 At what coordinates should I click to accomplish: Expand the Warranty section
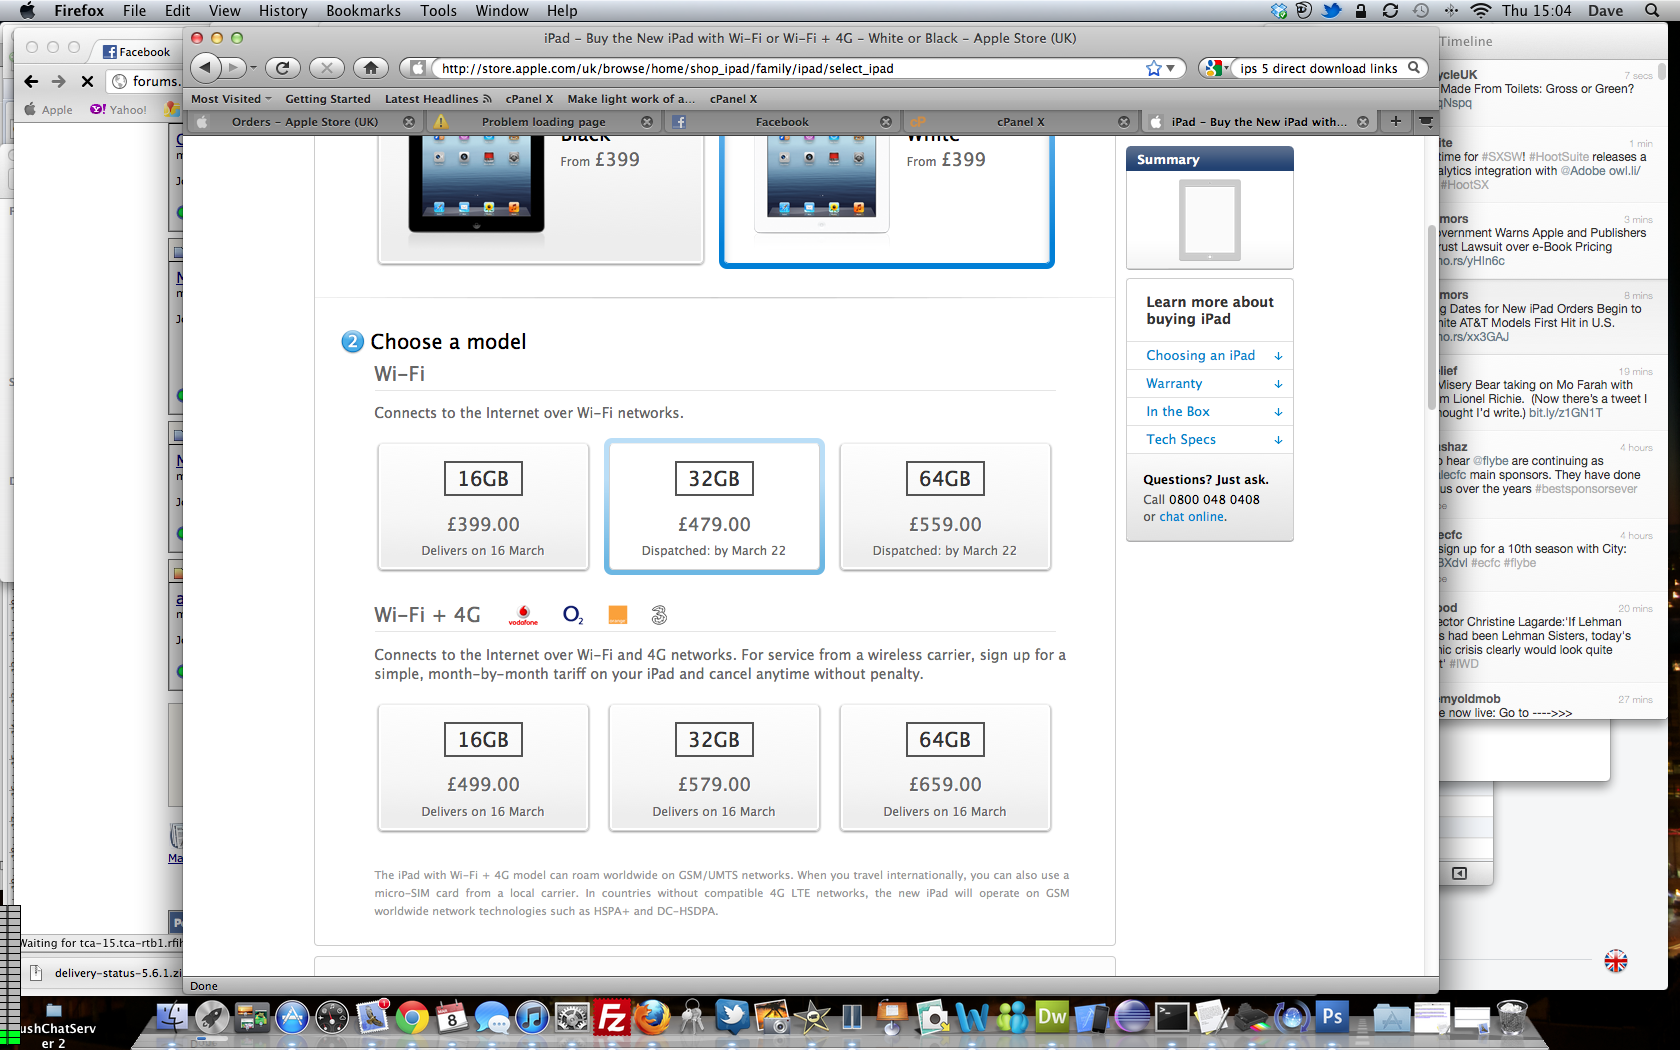point(1210,383)
